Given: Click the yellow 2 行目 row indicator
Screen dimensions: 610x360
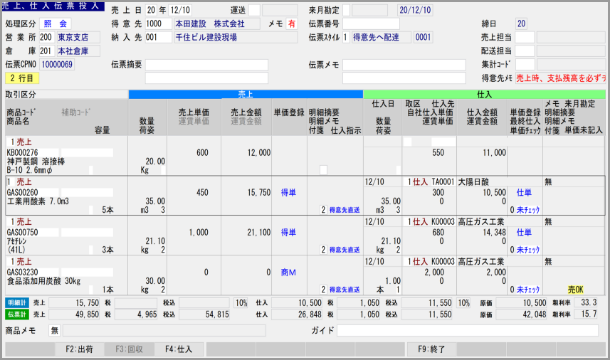Looking at the screenshot, I should [22, 78].
